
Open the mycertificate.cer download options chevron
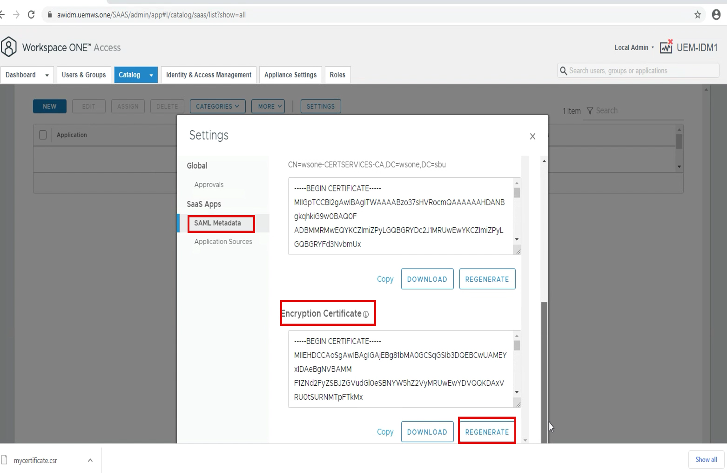[x=90, y=460]
